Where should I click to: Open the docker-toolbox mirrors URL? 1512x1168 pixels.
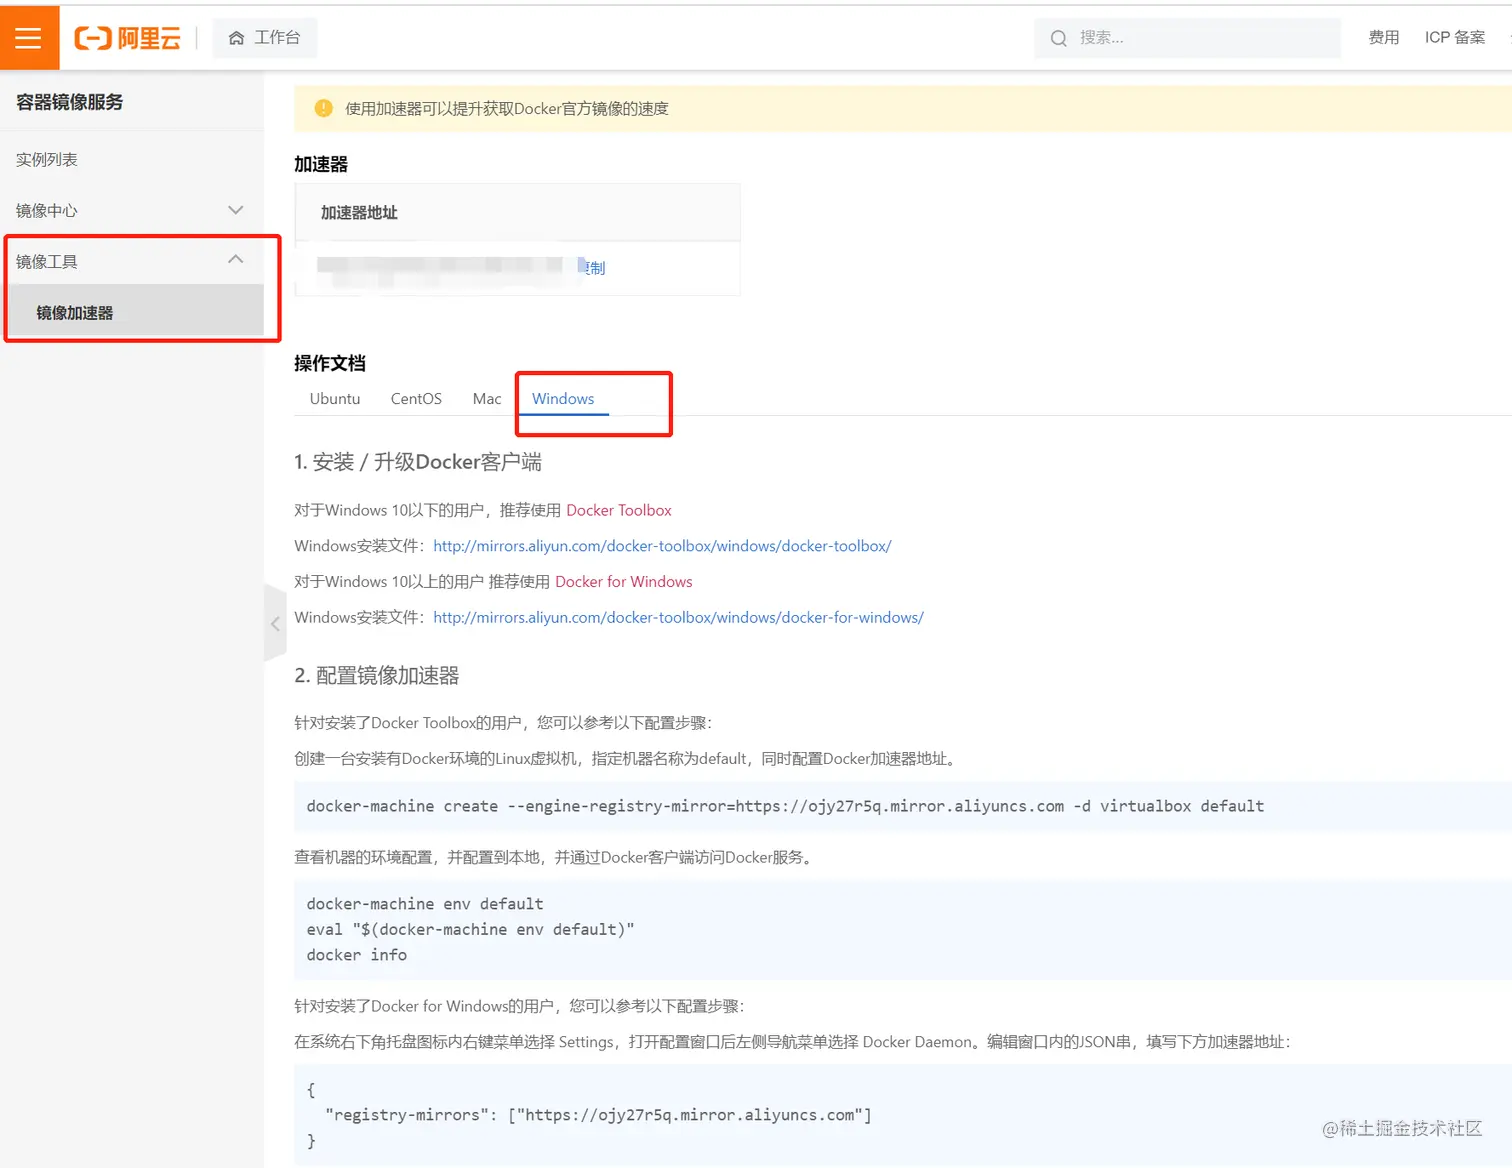pyautogui.click(x=662, y=546)
